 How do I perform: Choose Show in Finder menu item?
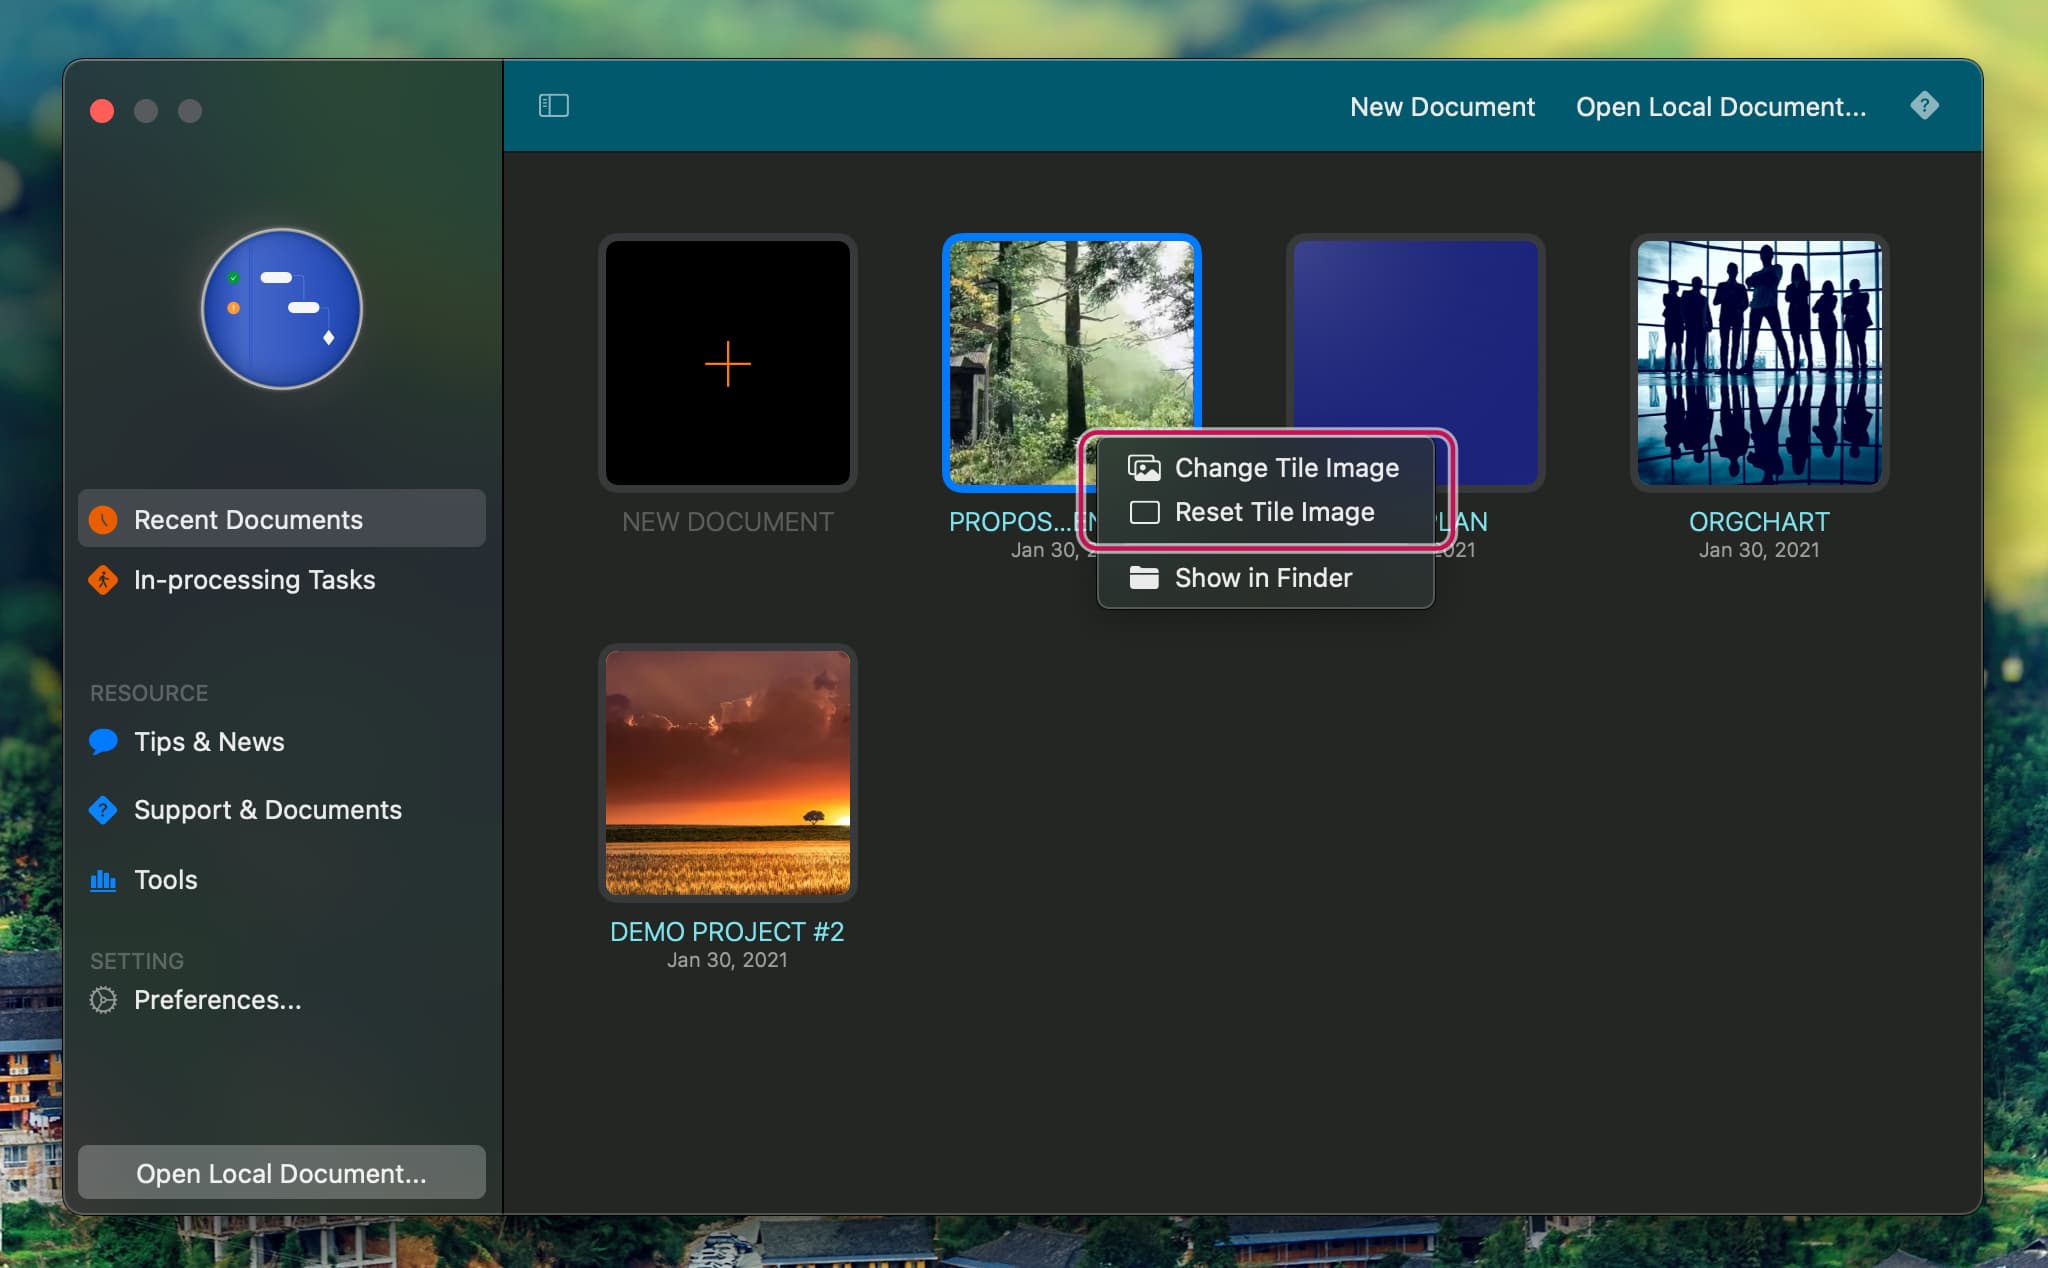1262,578
